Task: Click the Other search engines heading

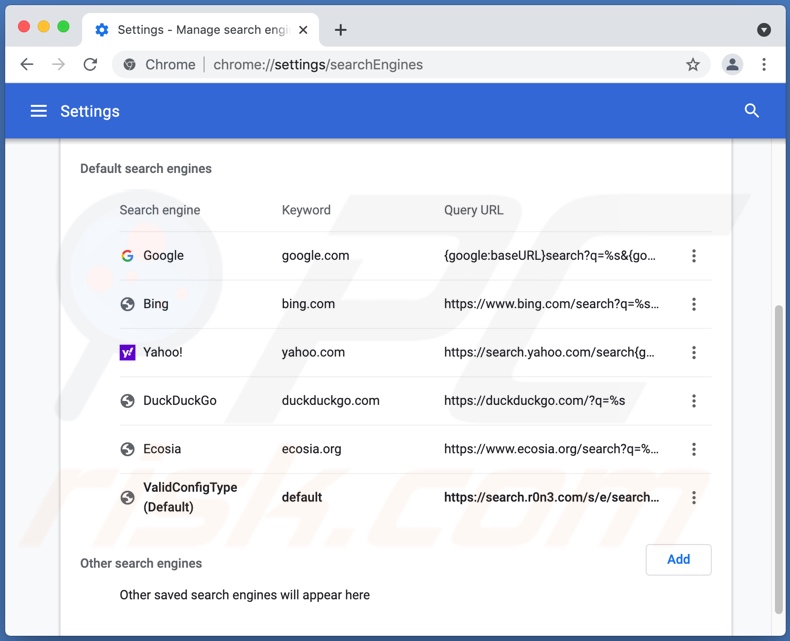Action: pyautogui.click(x=141, y=563)
